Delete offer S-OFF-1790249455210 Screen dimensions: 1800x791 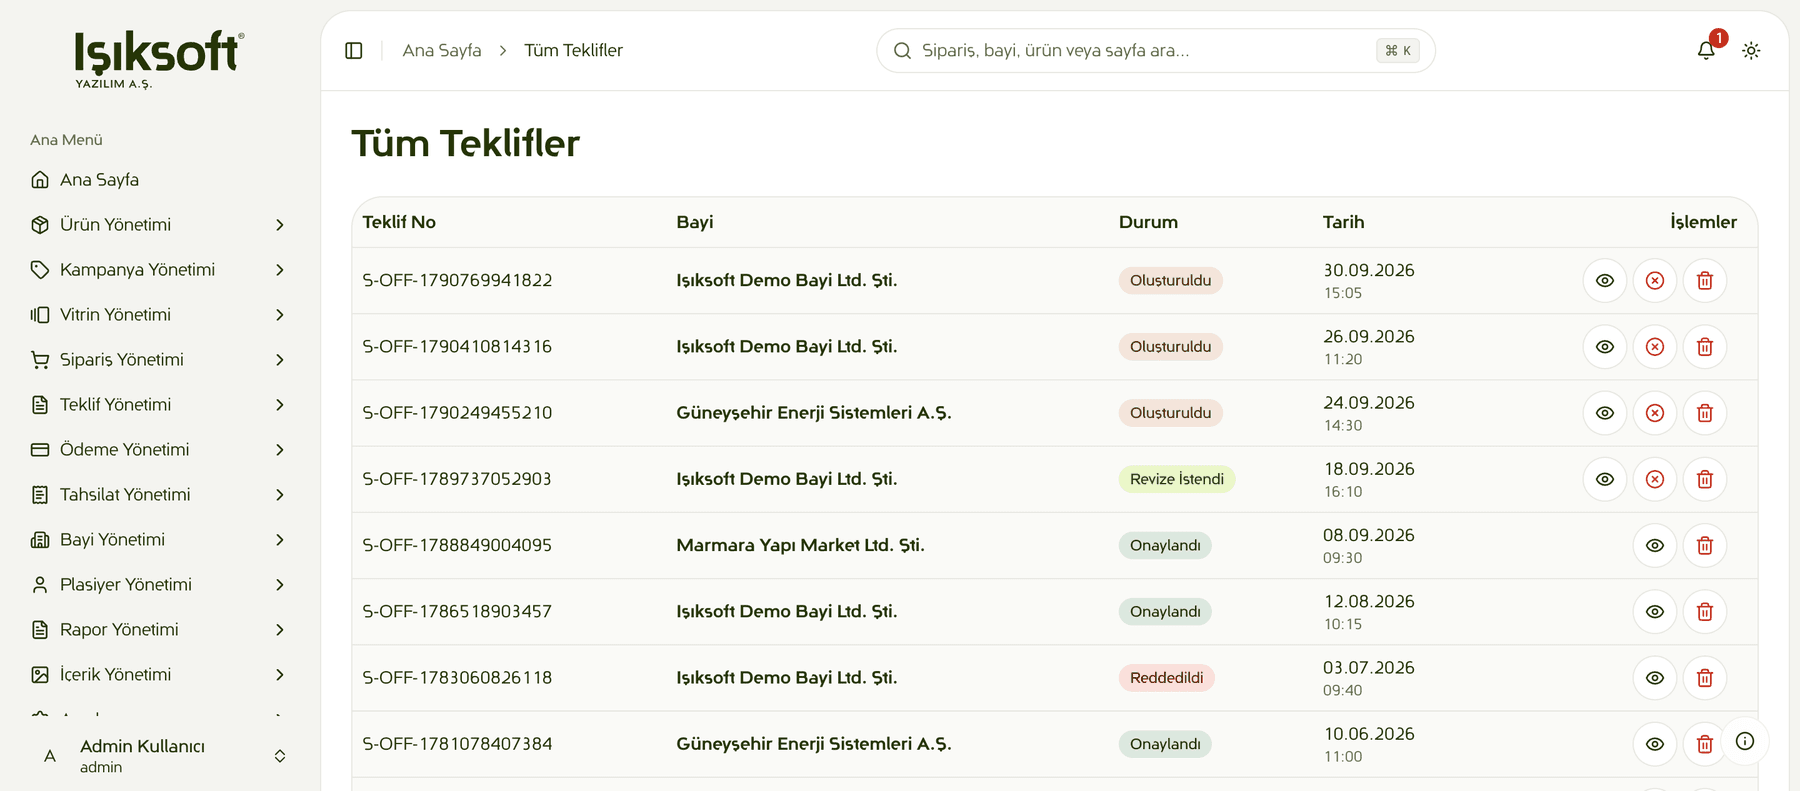click(1705, 413)
